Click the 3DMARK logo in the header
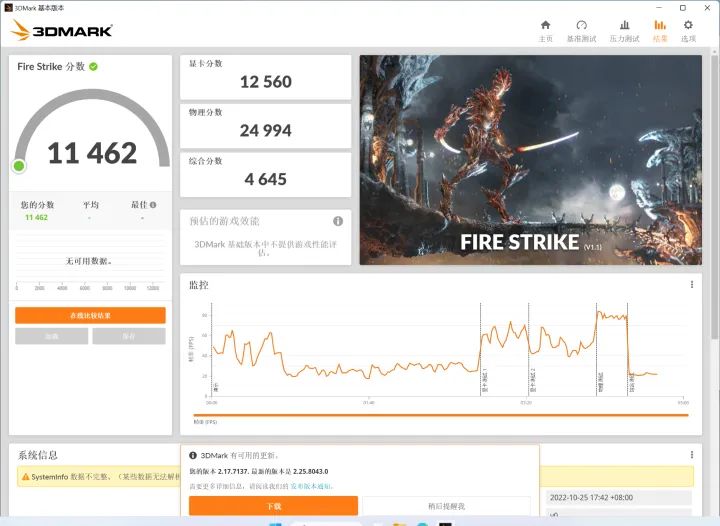The width and height of the screenshot is (720, 526). [61, 30]
